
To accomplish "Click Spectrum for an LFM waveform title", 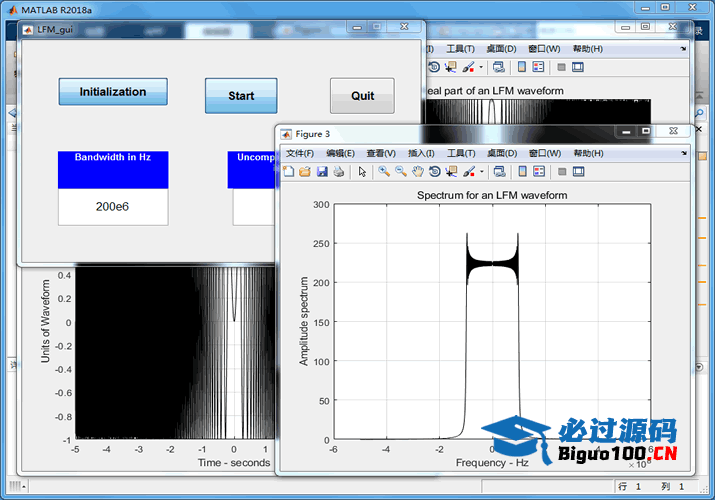I will point(492,195).
